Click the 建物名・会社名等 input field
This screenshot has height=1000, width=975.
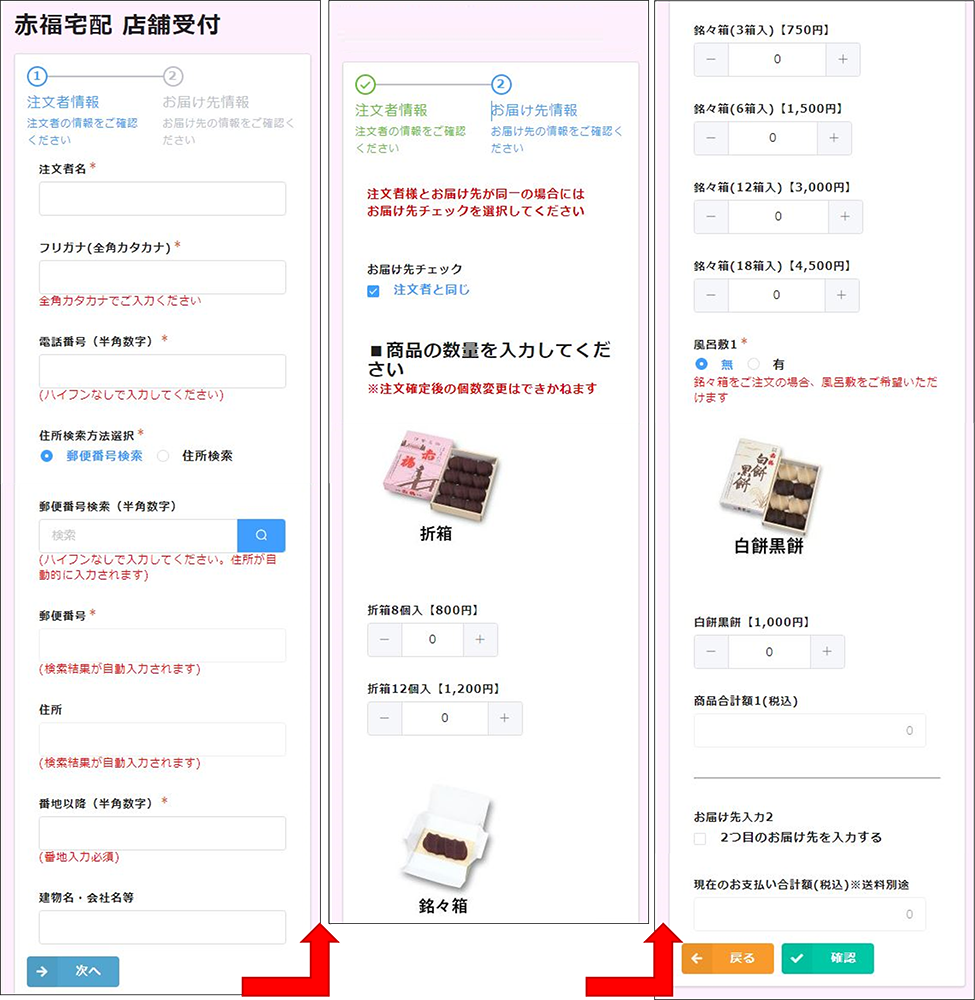(162, 927)
